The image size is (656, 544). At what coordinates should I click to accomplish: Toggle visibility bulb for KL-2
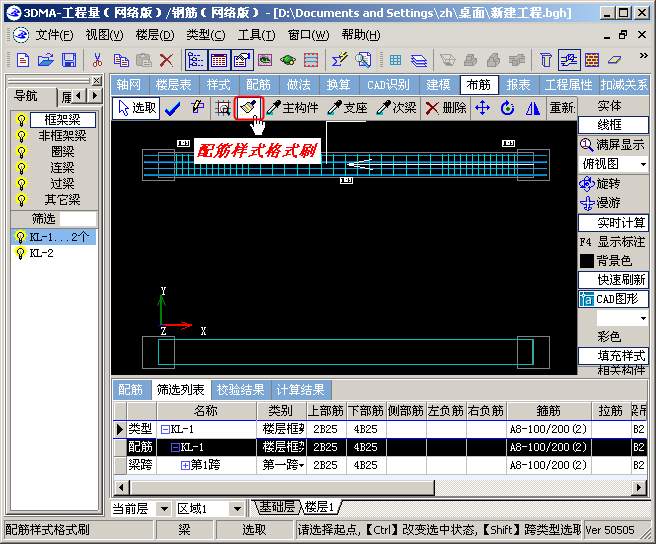coord(20,253)
